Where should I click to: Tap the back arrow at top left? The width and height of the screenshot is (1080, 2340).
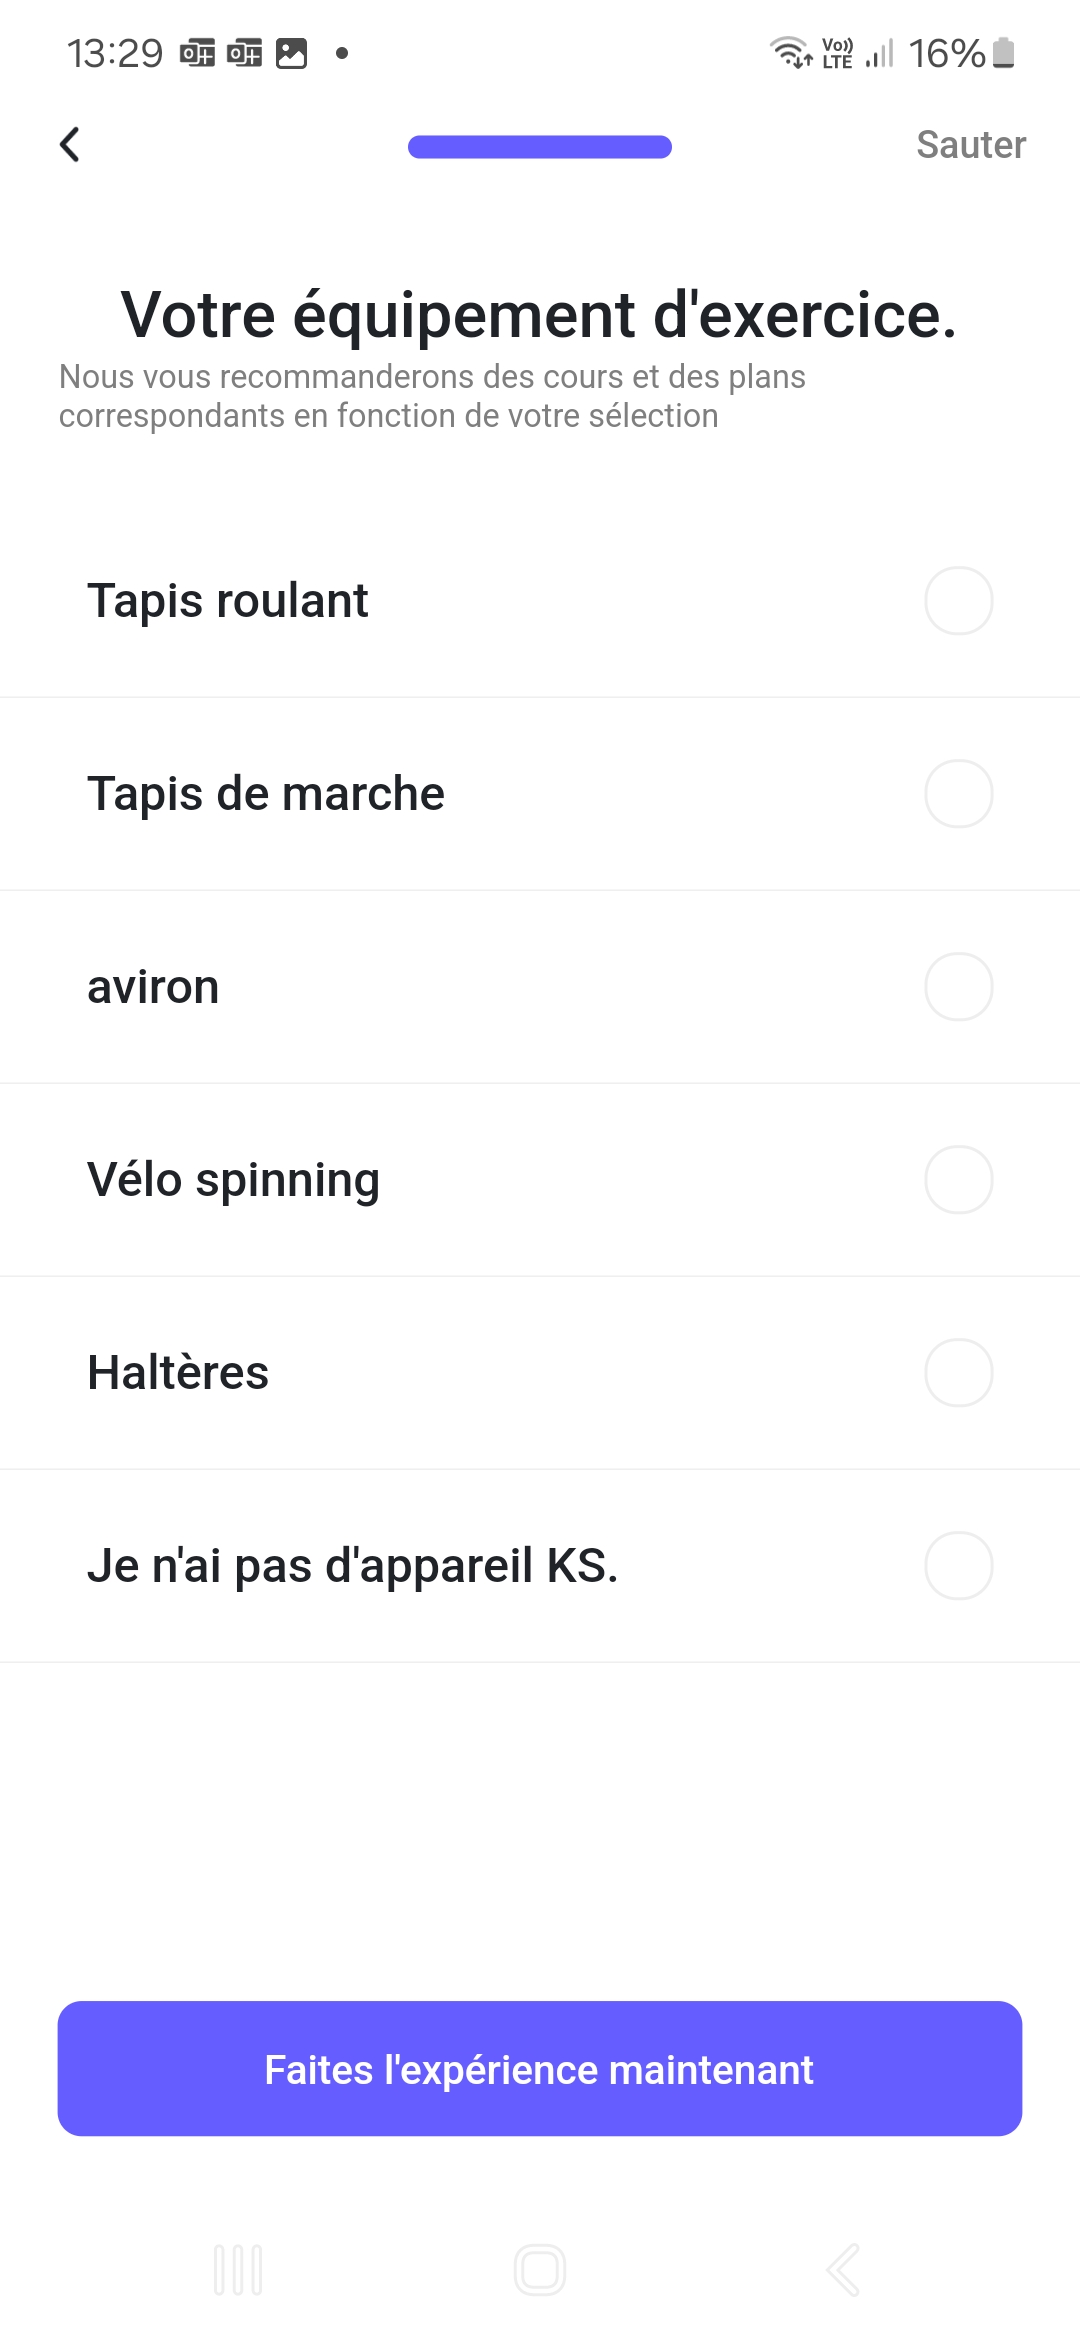[70, 145]
